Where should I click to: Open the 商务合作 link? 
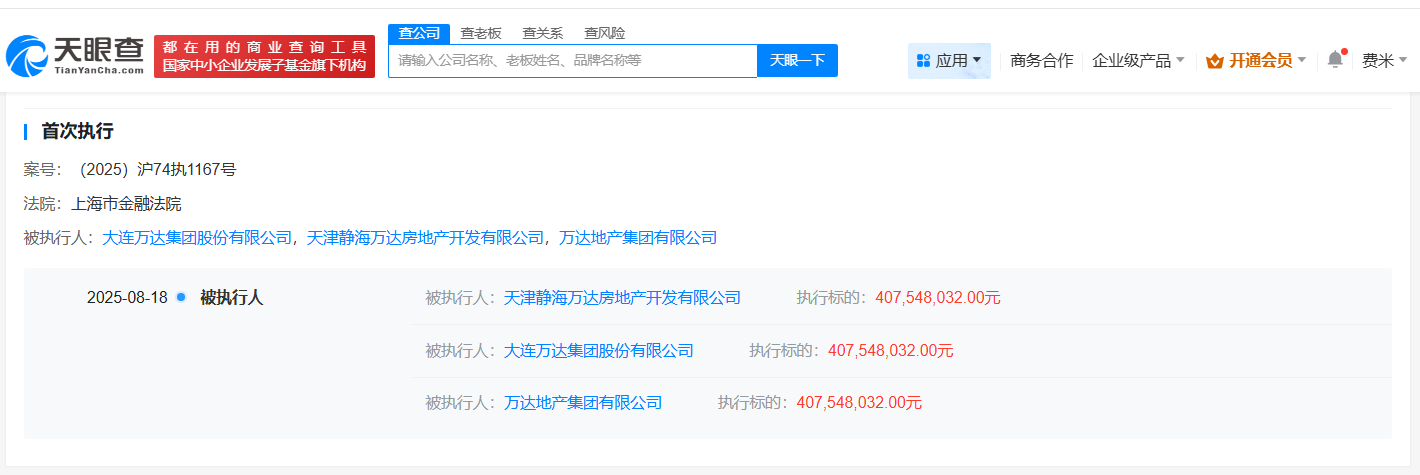[1042, 60]
